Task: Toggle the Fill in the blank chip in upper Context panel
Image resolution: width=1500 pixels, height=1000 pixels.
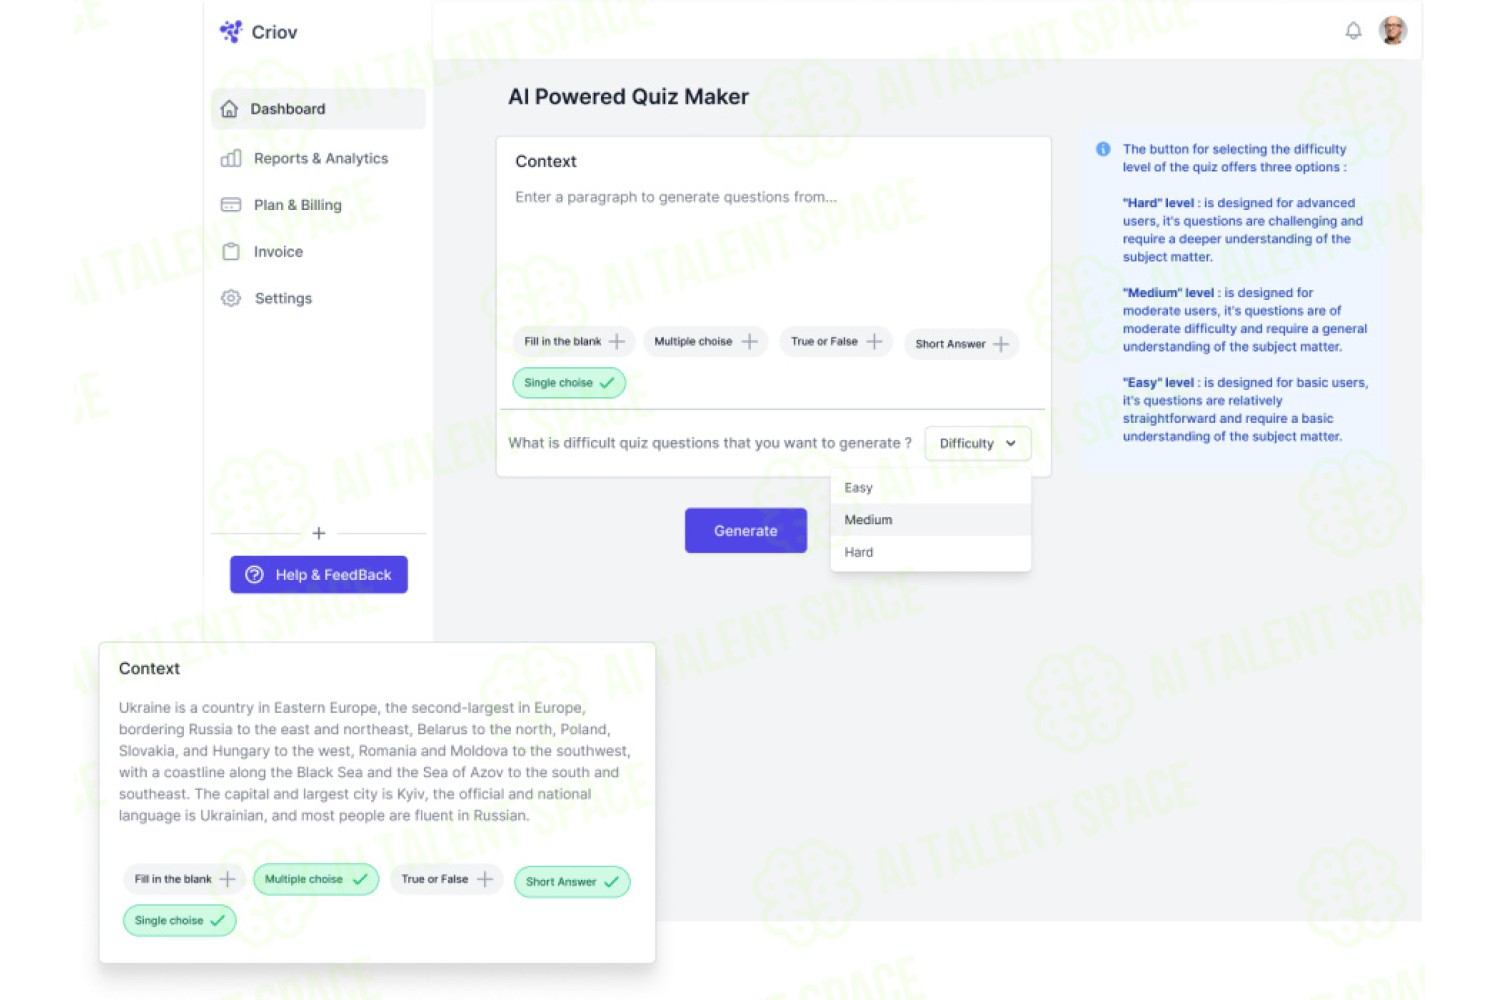Action: (575, 342)
